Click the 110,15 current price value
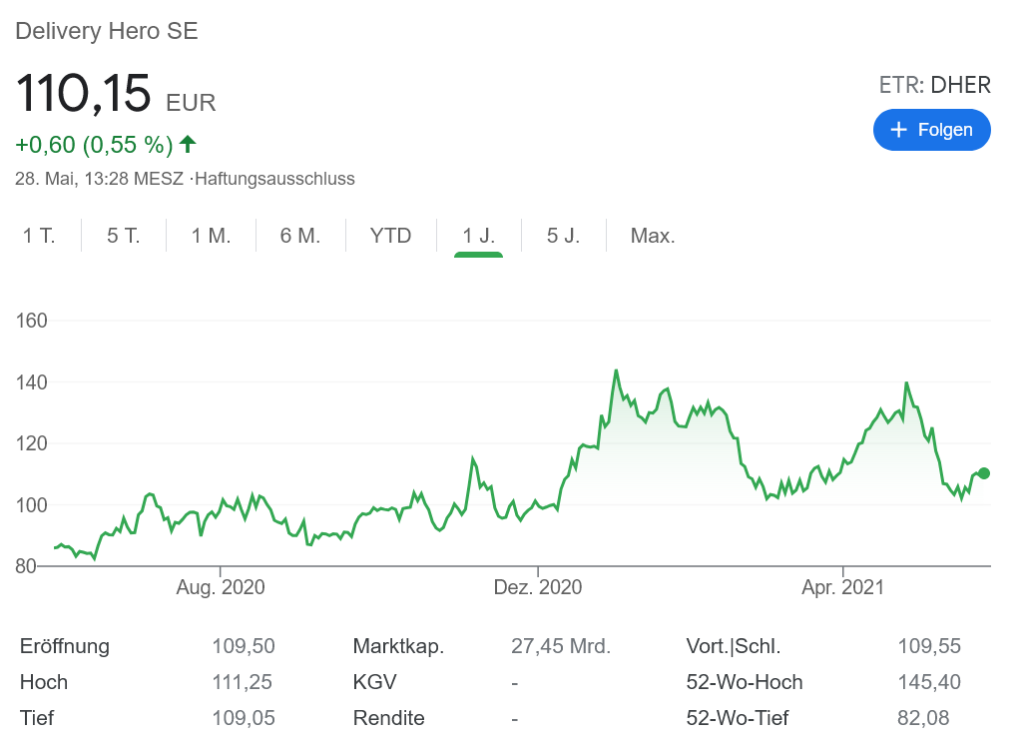 point(83,93)
